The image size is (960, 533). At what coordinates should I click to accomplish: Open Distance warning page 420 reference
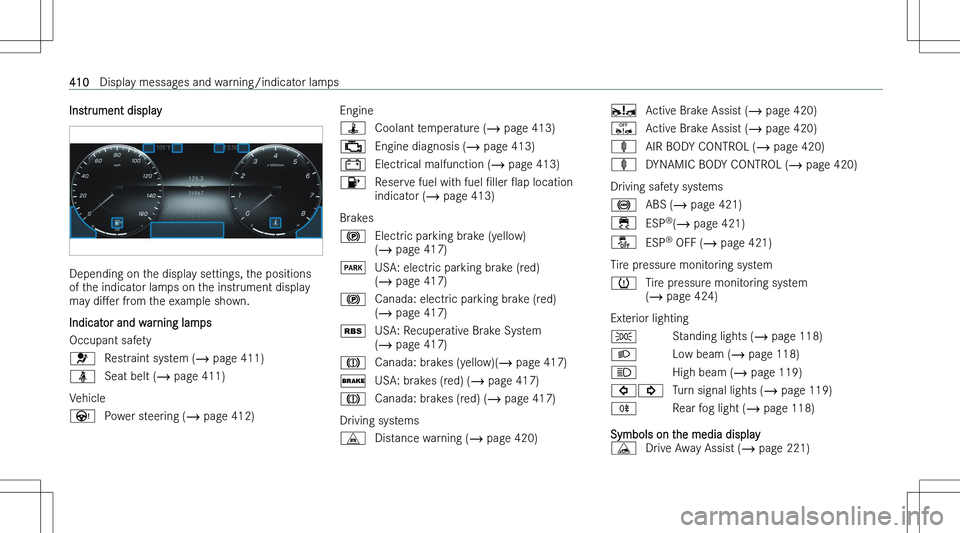click(501, 438)
